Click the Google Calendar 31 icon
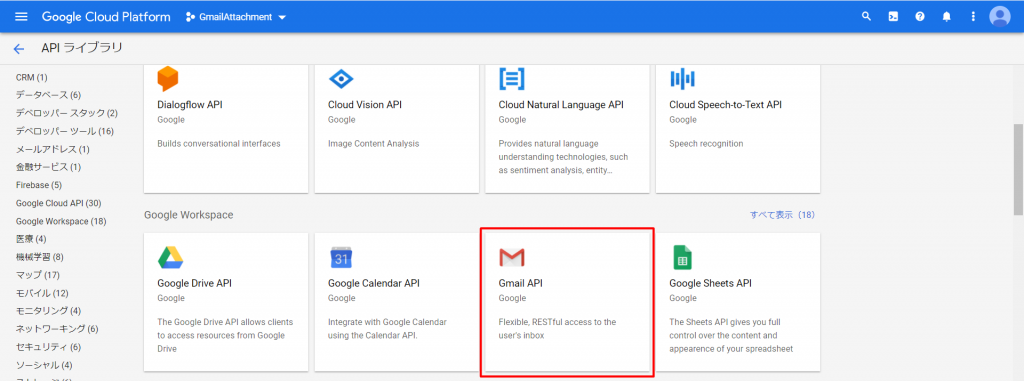The width and height of the screenshot is (1024, 381). click(x=341, y=258)
